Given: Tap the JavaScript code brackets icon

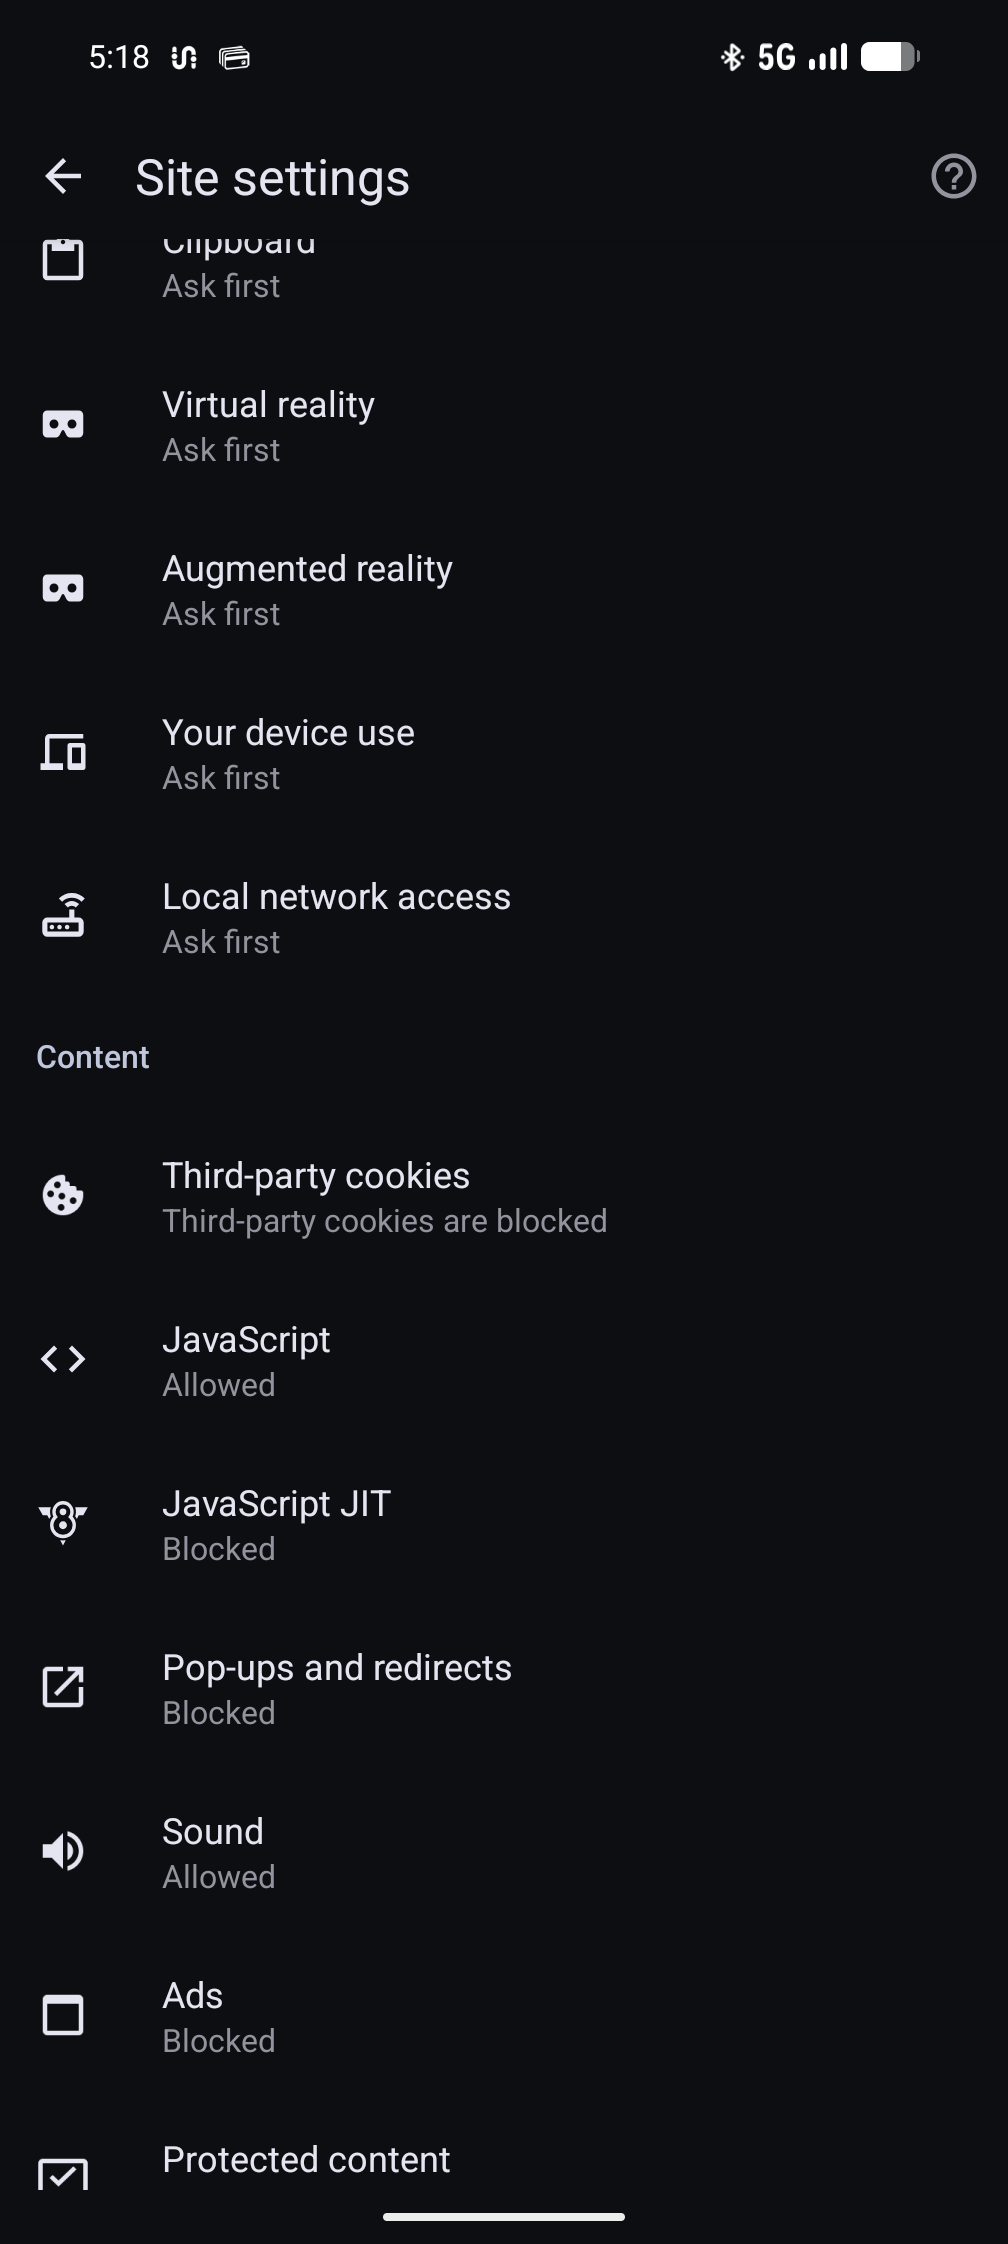Looking at the screenshot, I should coord(63,1359).
